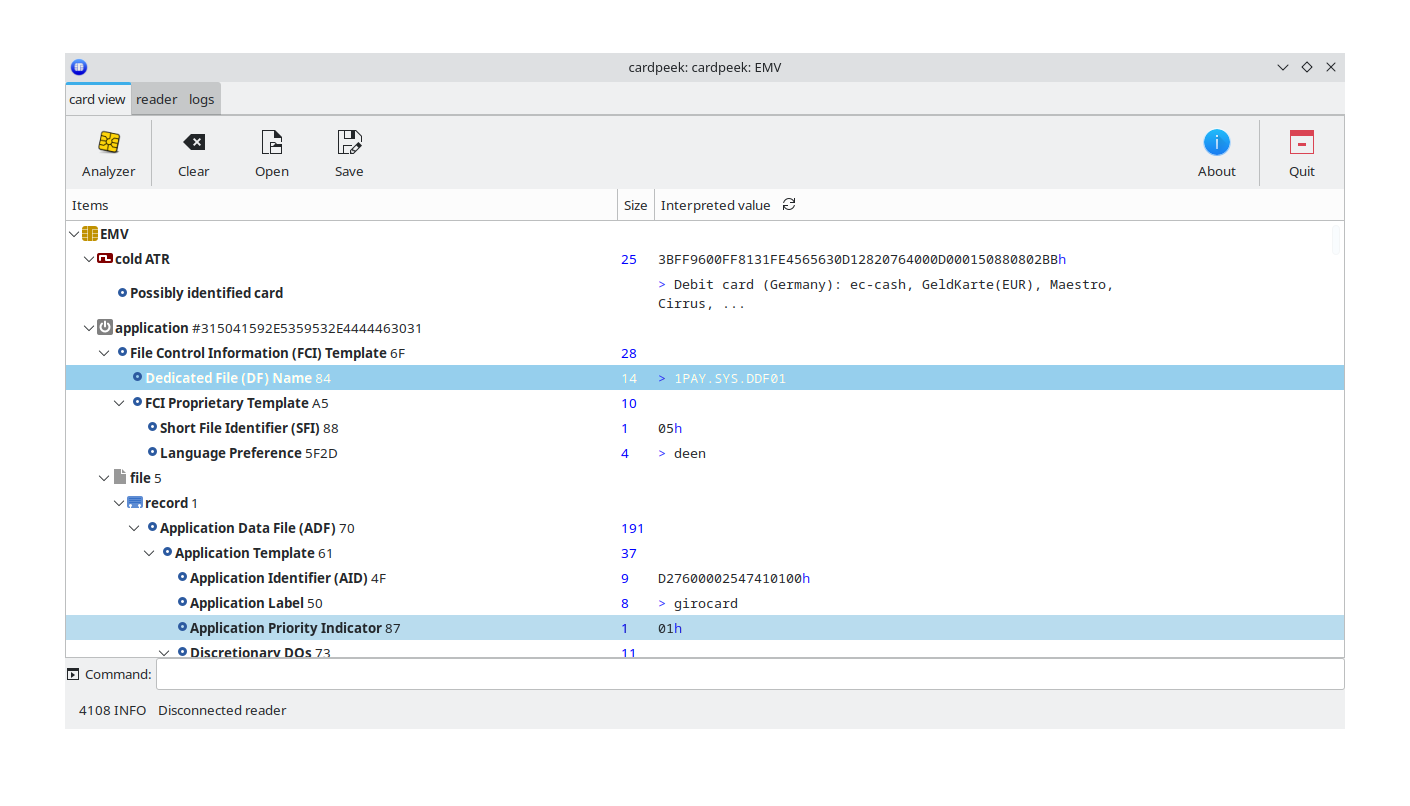Screen dimensions: 1410x806
Task: Clear the current card view
Action: (193, 150)
